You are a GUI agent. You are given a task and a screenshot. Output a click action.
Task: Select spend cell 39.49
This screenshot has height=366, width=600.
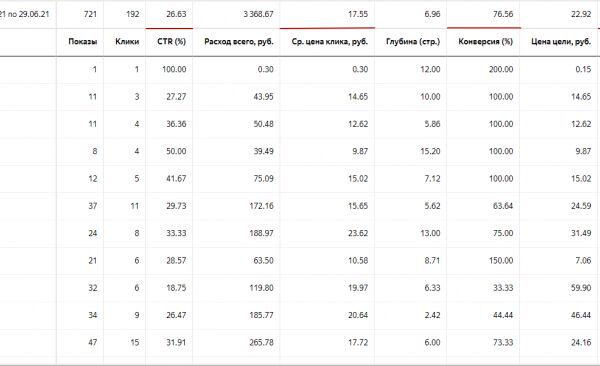(263, 151)
